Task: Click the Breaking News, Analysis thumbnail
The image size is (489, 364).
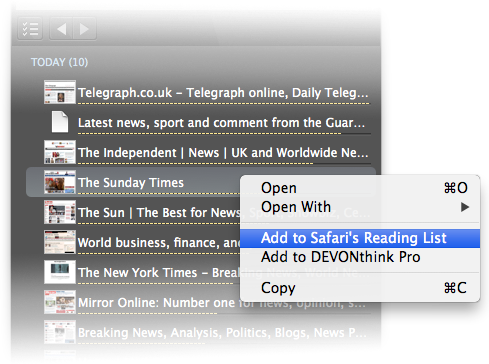Action: (60, 332)
